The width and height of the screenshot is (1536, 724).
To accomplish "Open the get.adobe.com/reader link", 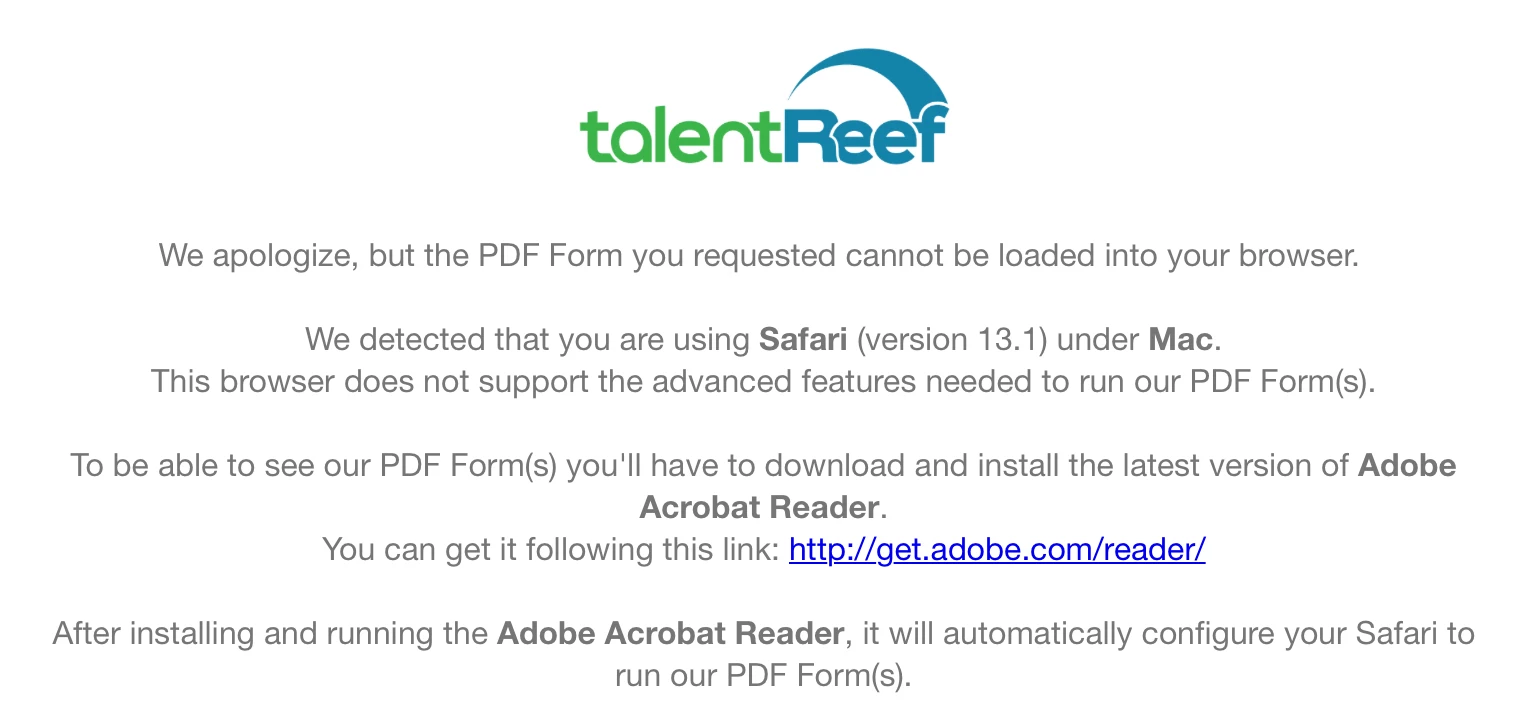I will click(997, 549).
